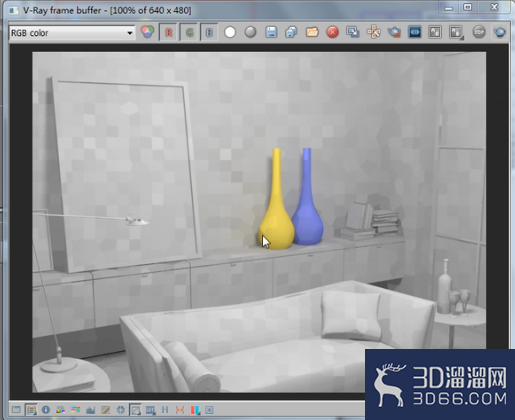
Task: Switch to alpha channel white circle
Action: 230,32
